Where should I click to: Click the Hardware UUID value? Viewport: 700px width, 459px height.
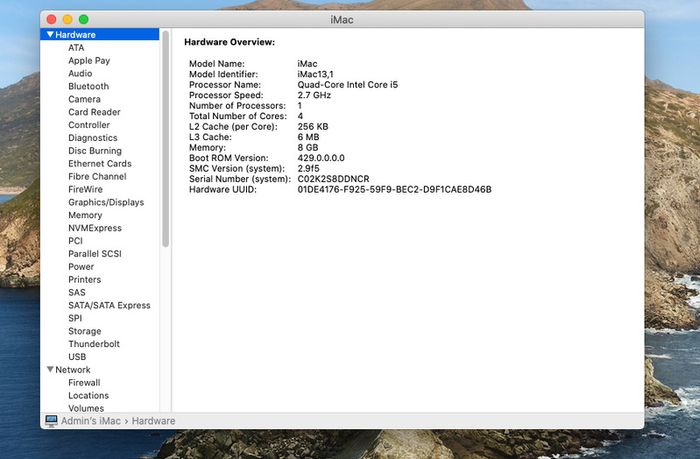(394, 189)
